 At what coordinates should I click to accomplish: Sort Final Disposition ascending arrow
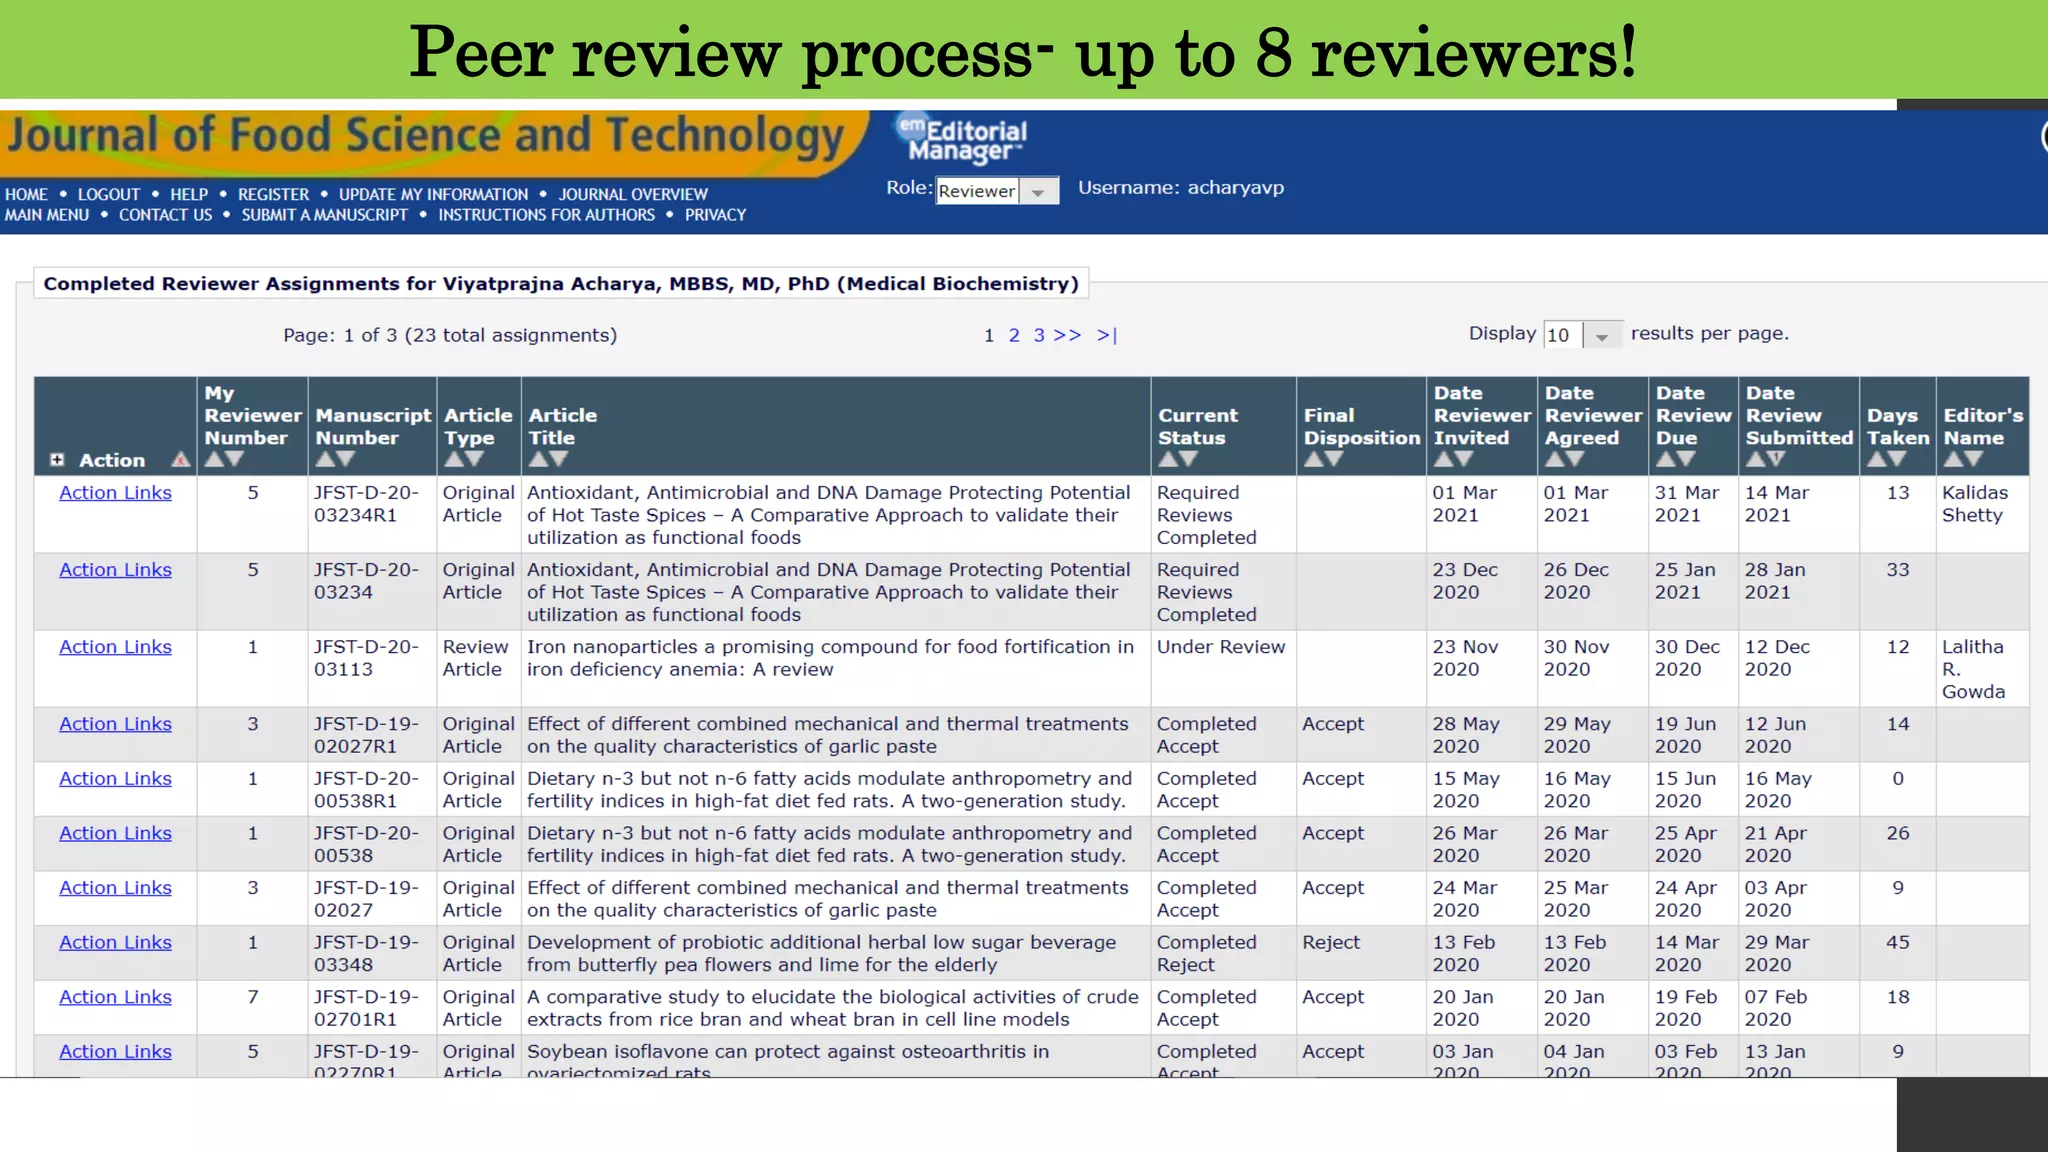coord(1313,459)
